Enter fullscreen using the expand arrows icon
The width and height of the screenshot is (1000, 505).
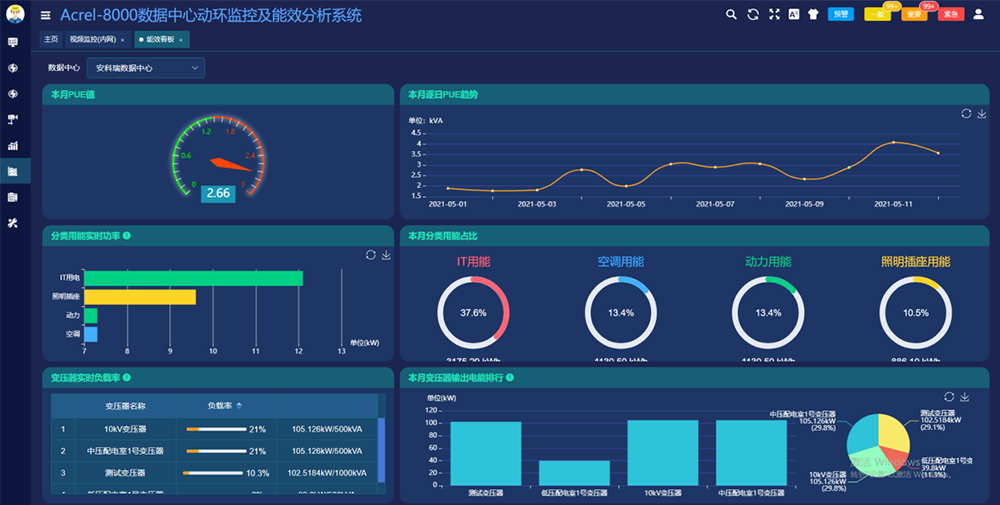pos(774,15)
